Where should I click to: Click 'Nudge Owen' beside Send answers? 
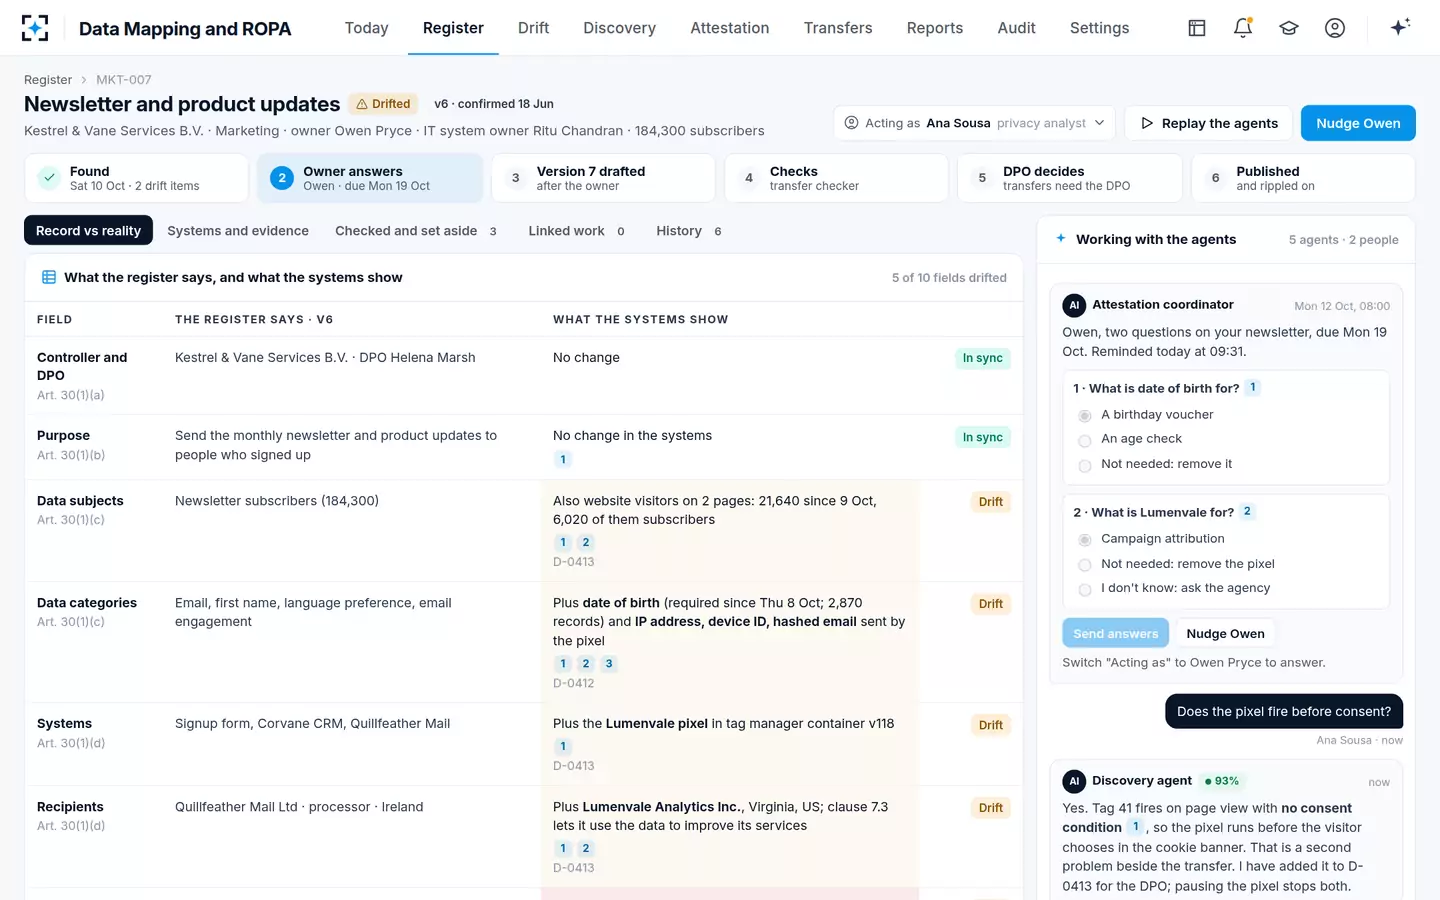coord(1225,634)
